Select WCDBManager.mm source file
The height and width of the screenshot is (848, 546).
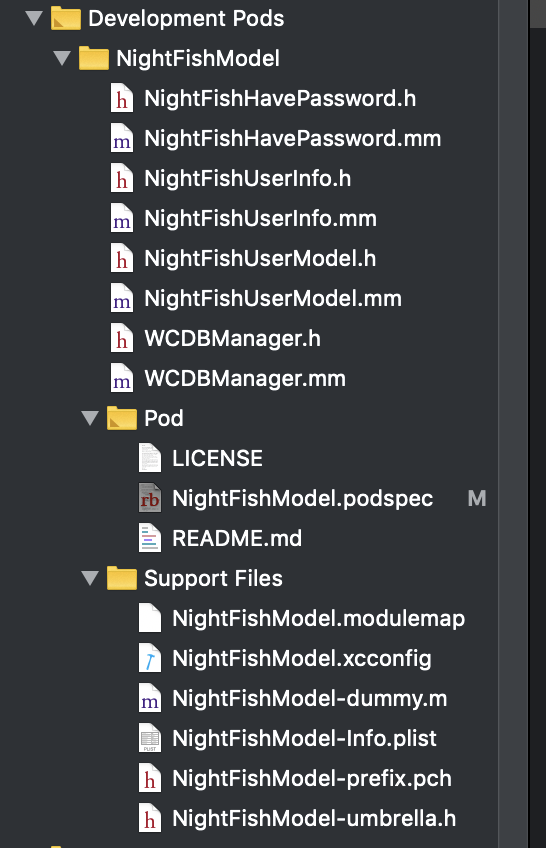pyautogui.click(x=245, y=379)
